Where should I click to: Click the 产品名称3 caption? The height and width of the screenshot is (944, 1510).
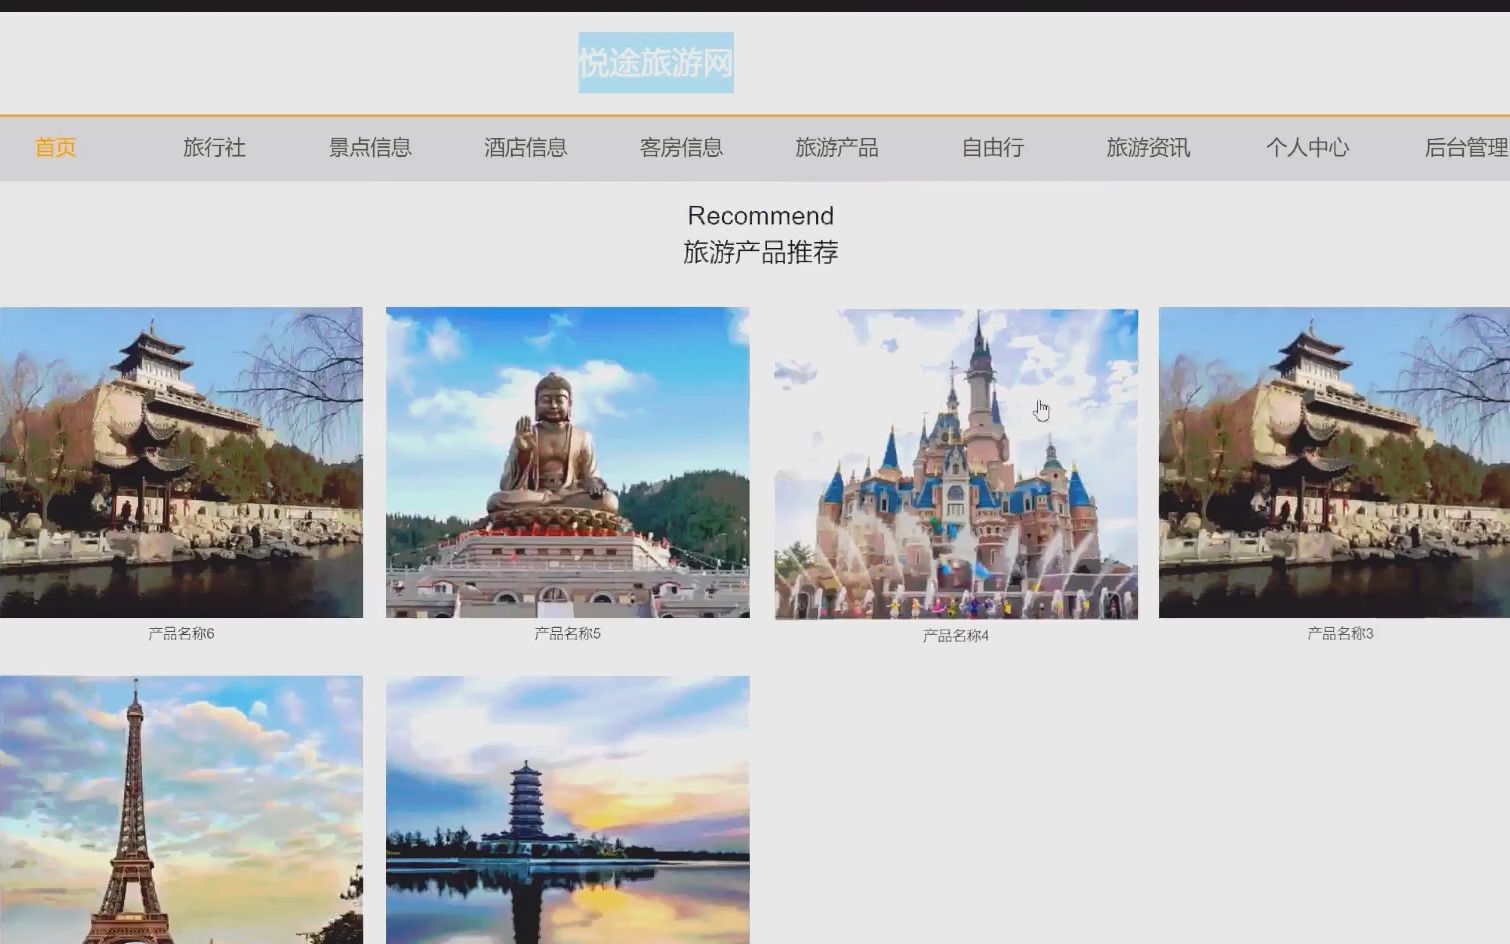(1340, 633)
